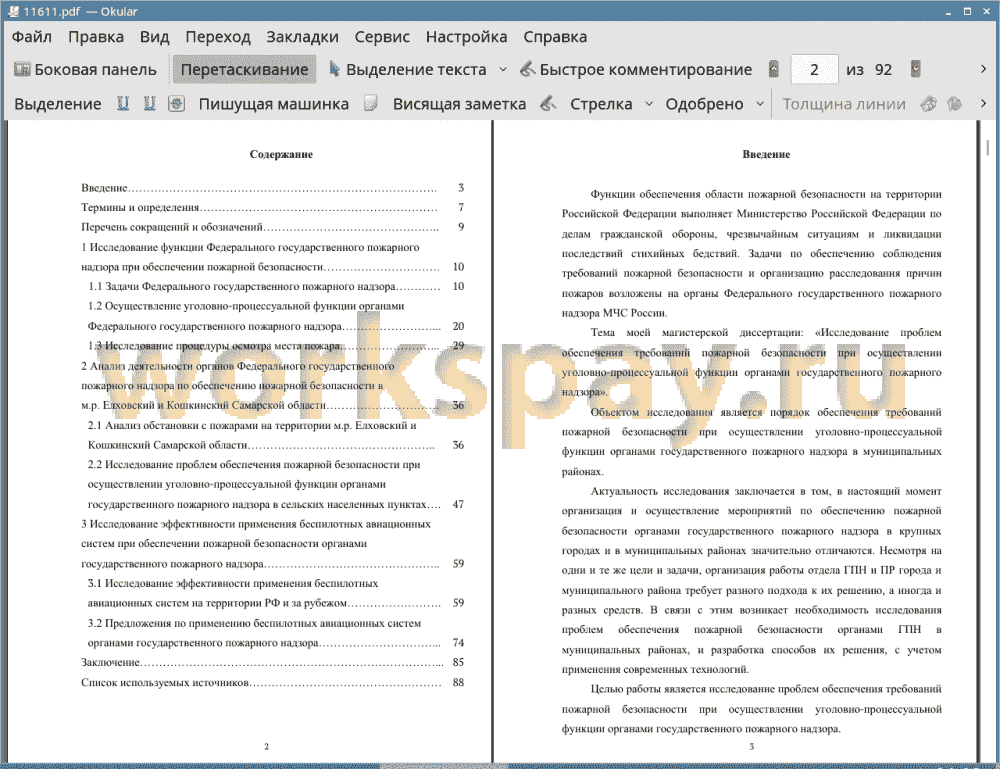This screenshot has height=769, width=1000.
Task: Activate the Перетаскивание browse mode
Action: coord(244,70)
